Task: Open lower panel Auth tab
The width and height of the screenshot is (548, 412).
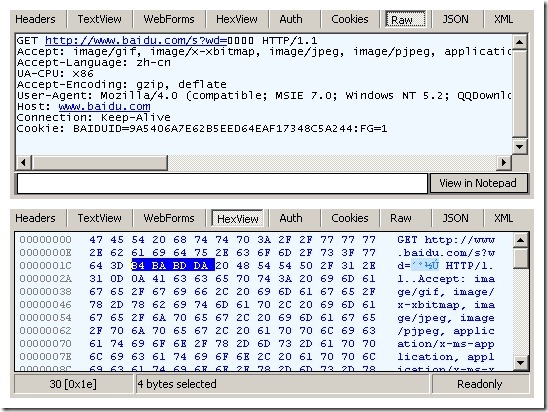Action: tap(291, 218)
